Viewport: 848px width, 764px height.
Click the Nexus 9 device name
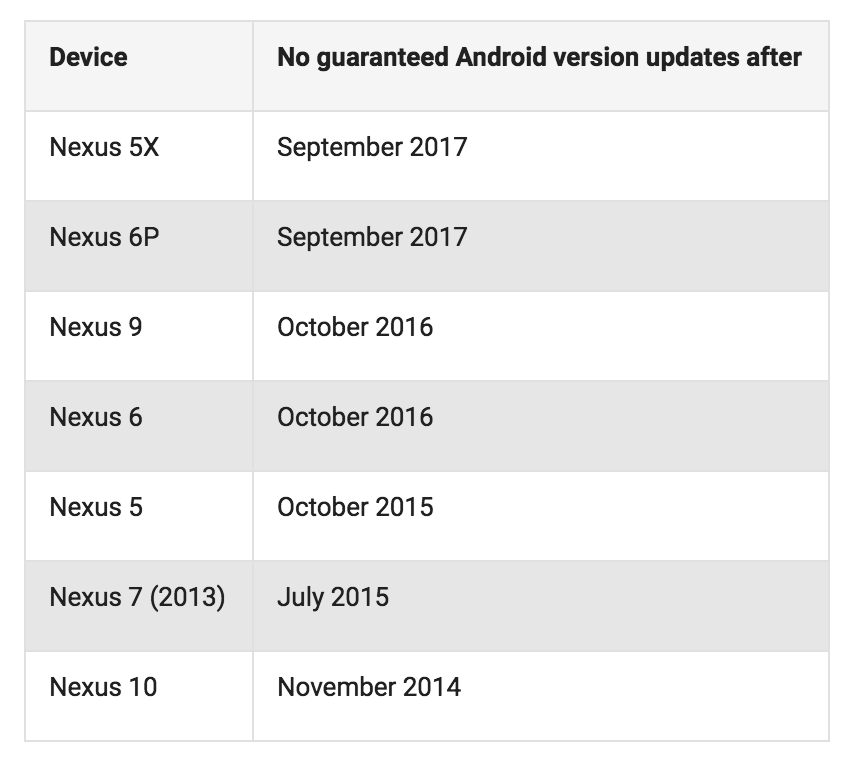pyautogui.click(x=96, y=327)
